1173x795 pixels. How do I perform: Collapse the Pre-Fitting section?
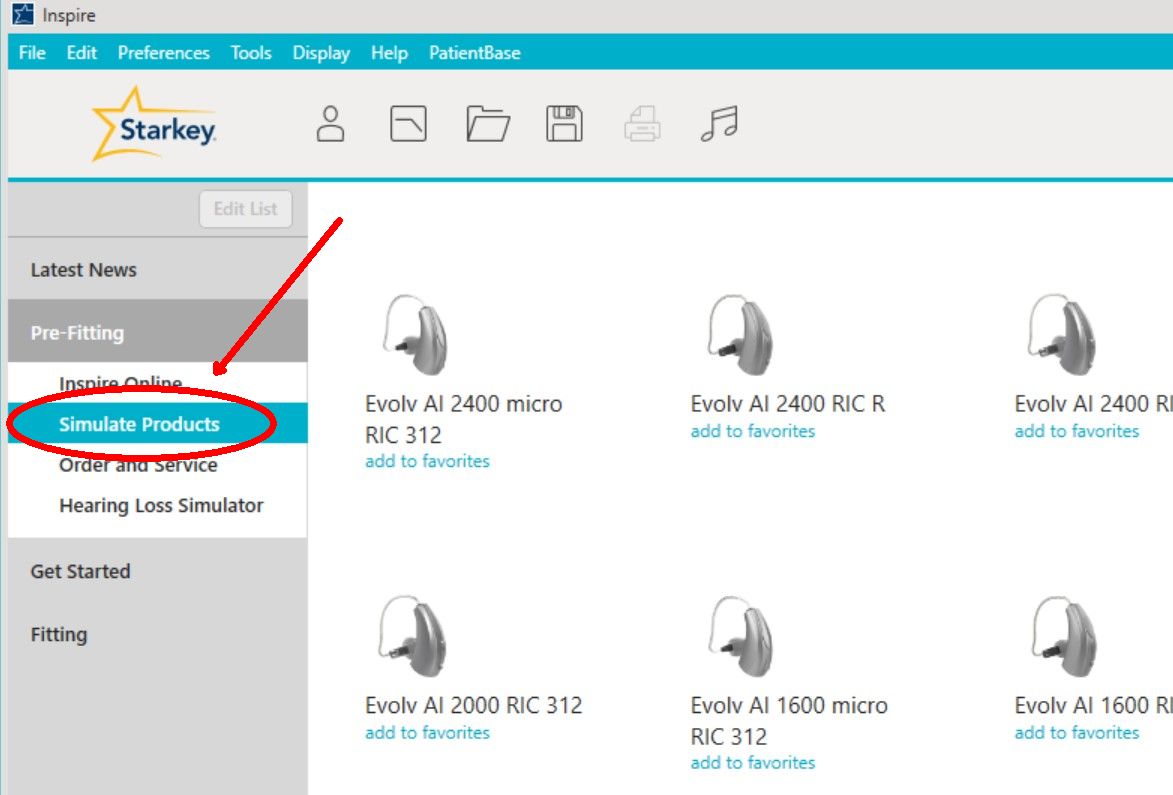(x=158, y=332)
